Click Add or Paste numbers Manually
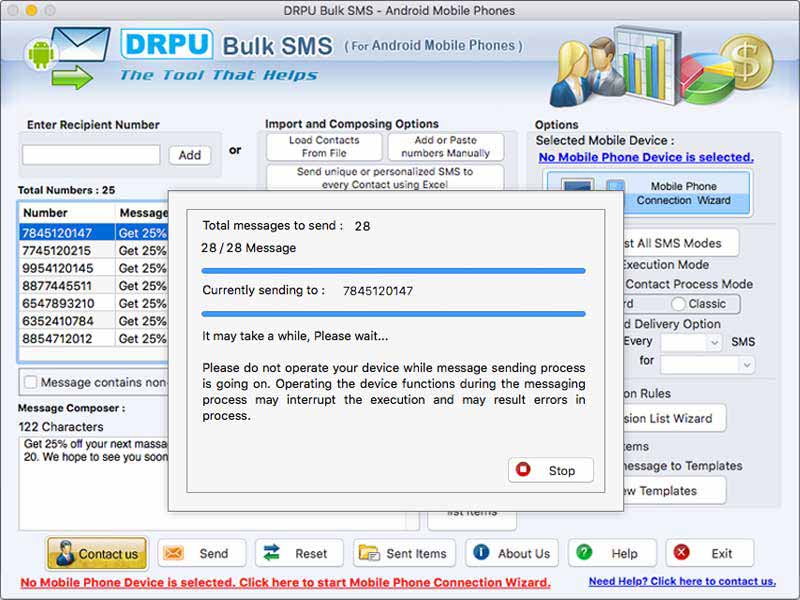This screenshot has height=600, width=800. pos(446,146)
